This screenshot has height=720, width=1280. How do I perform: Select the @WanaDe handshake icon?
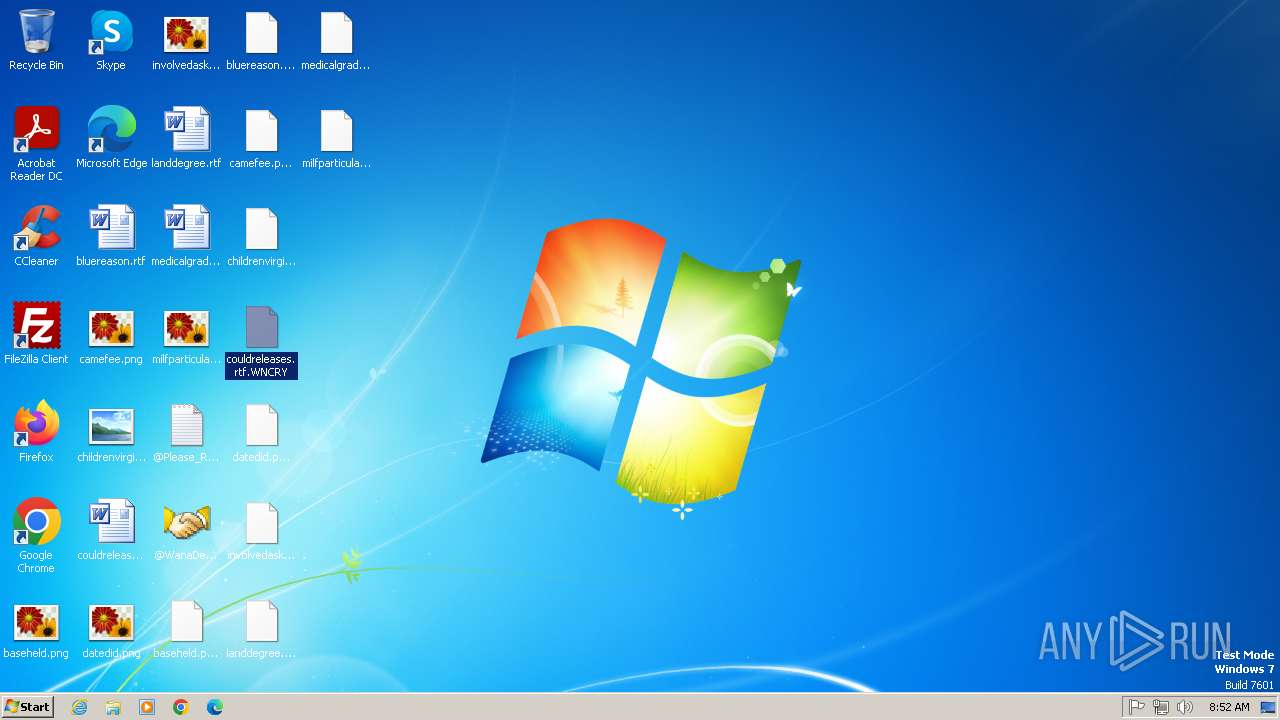click(x=186, y=530)
